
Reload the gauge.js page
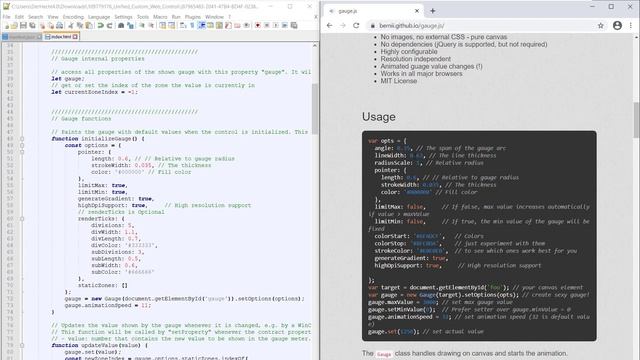point(356,25)
